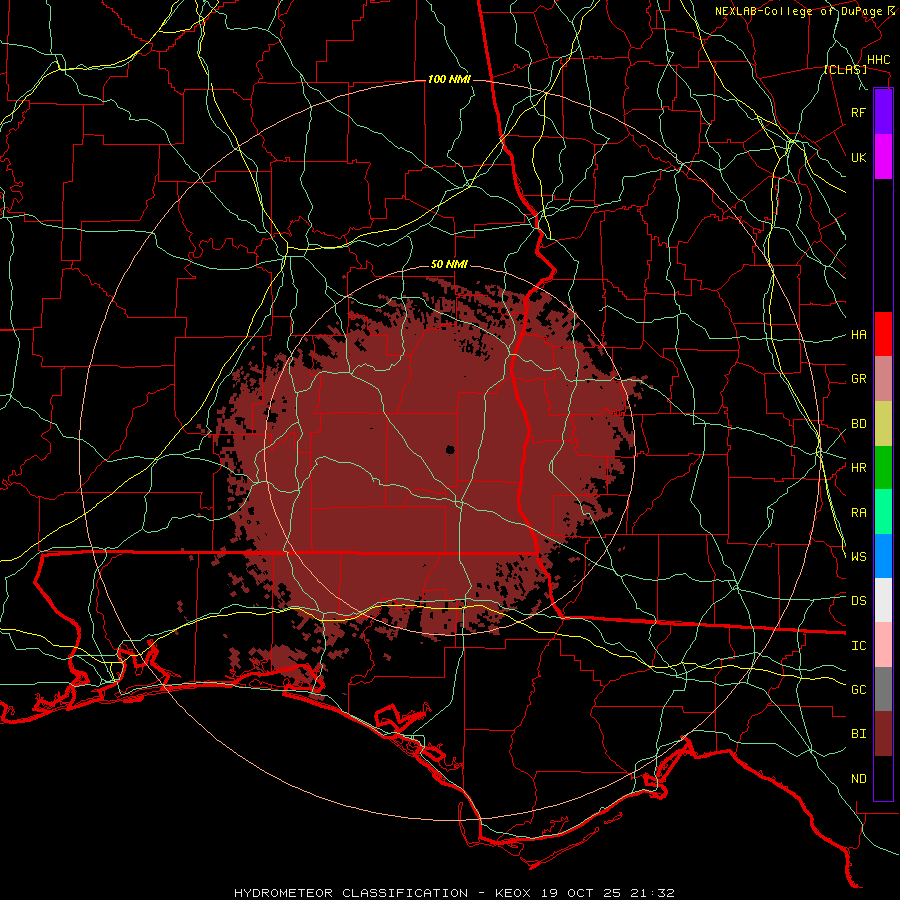Click the GR legend label text
This screenshot has height=900, width=900.
coord(858,379)
